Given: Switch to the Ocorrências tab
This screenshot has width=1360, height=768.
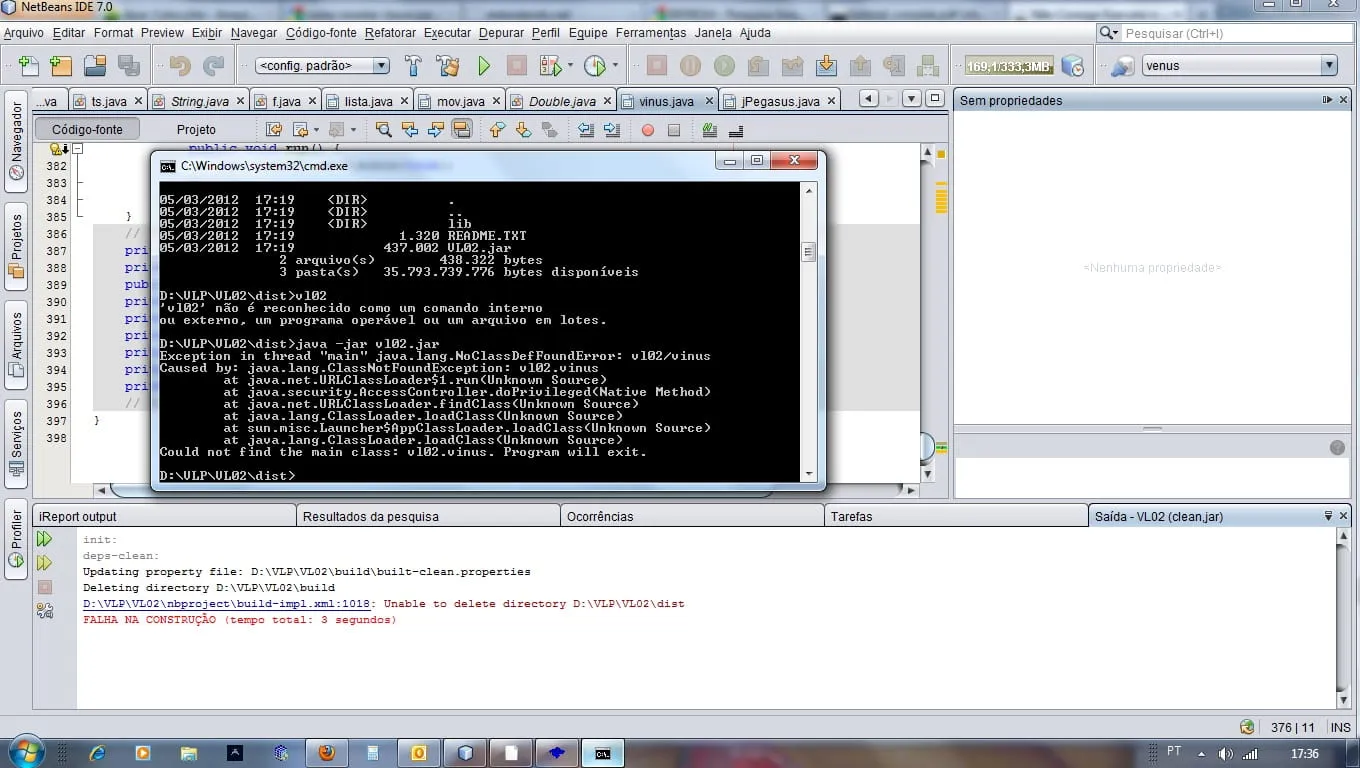Looking at the screenshot, I should (692, 516).
